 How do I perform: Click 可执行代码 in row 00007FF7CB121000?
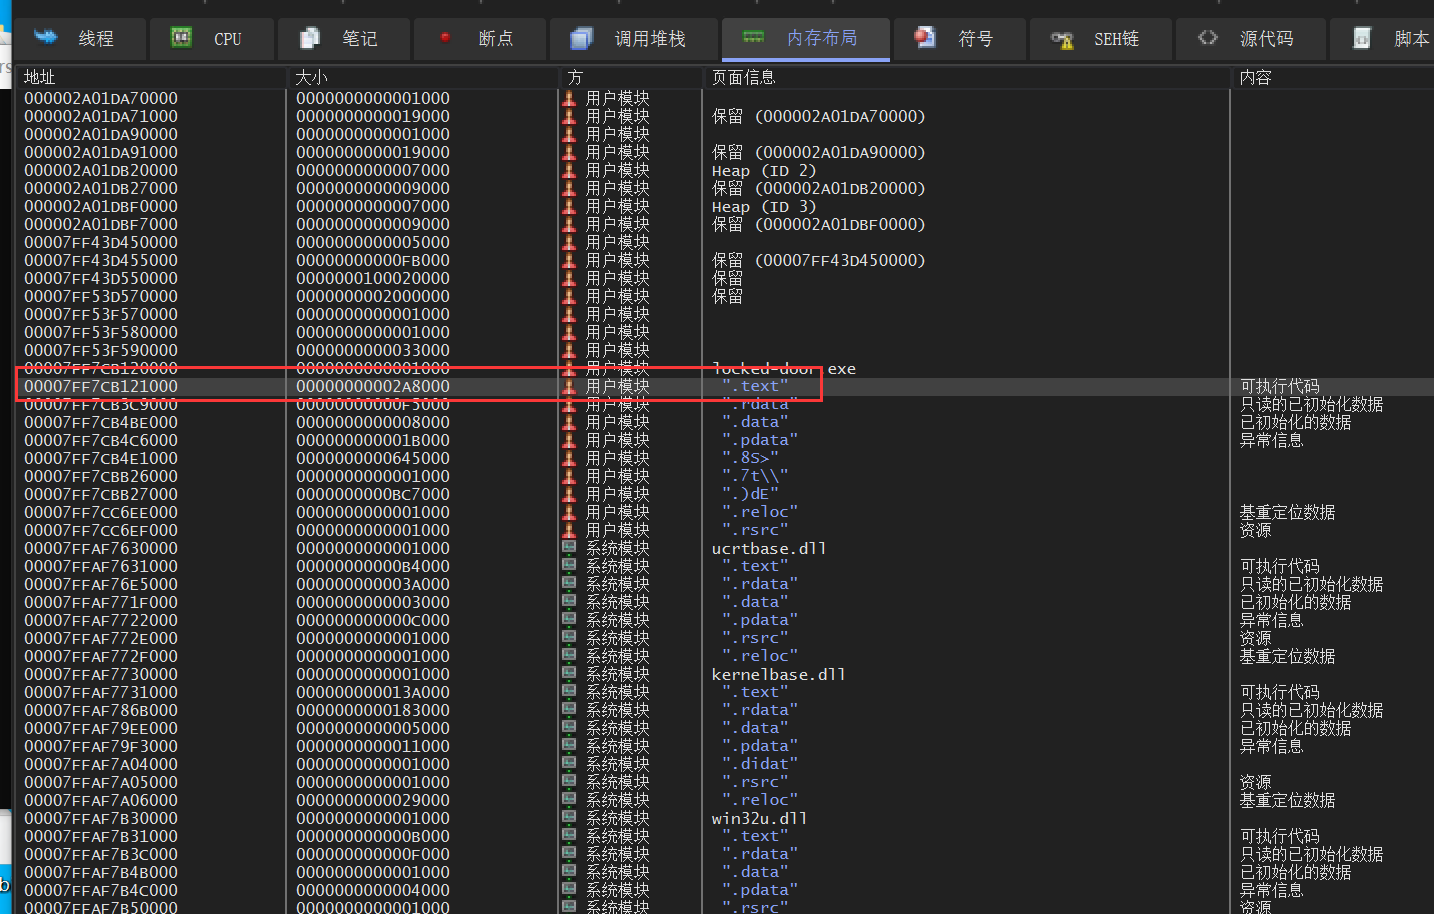coord(1280,386)
